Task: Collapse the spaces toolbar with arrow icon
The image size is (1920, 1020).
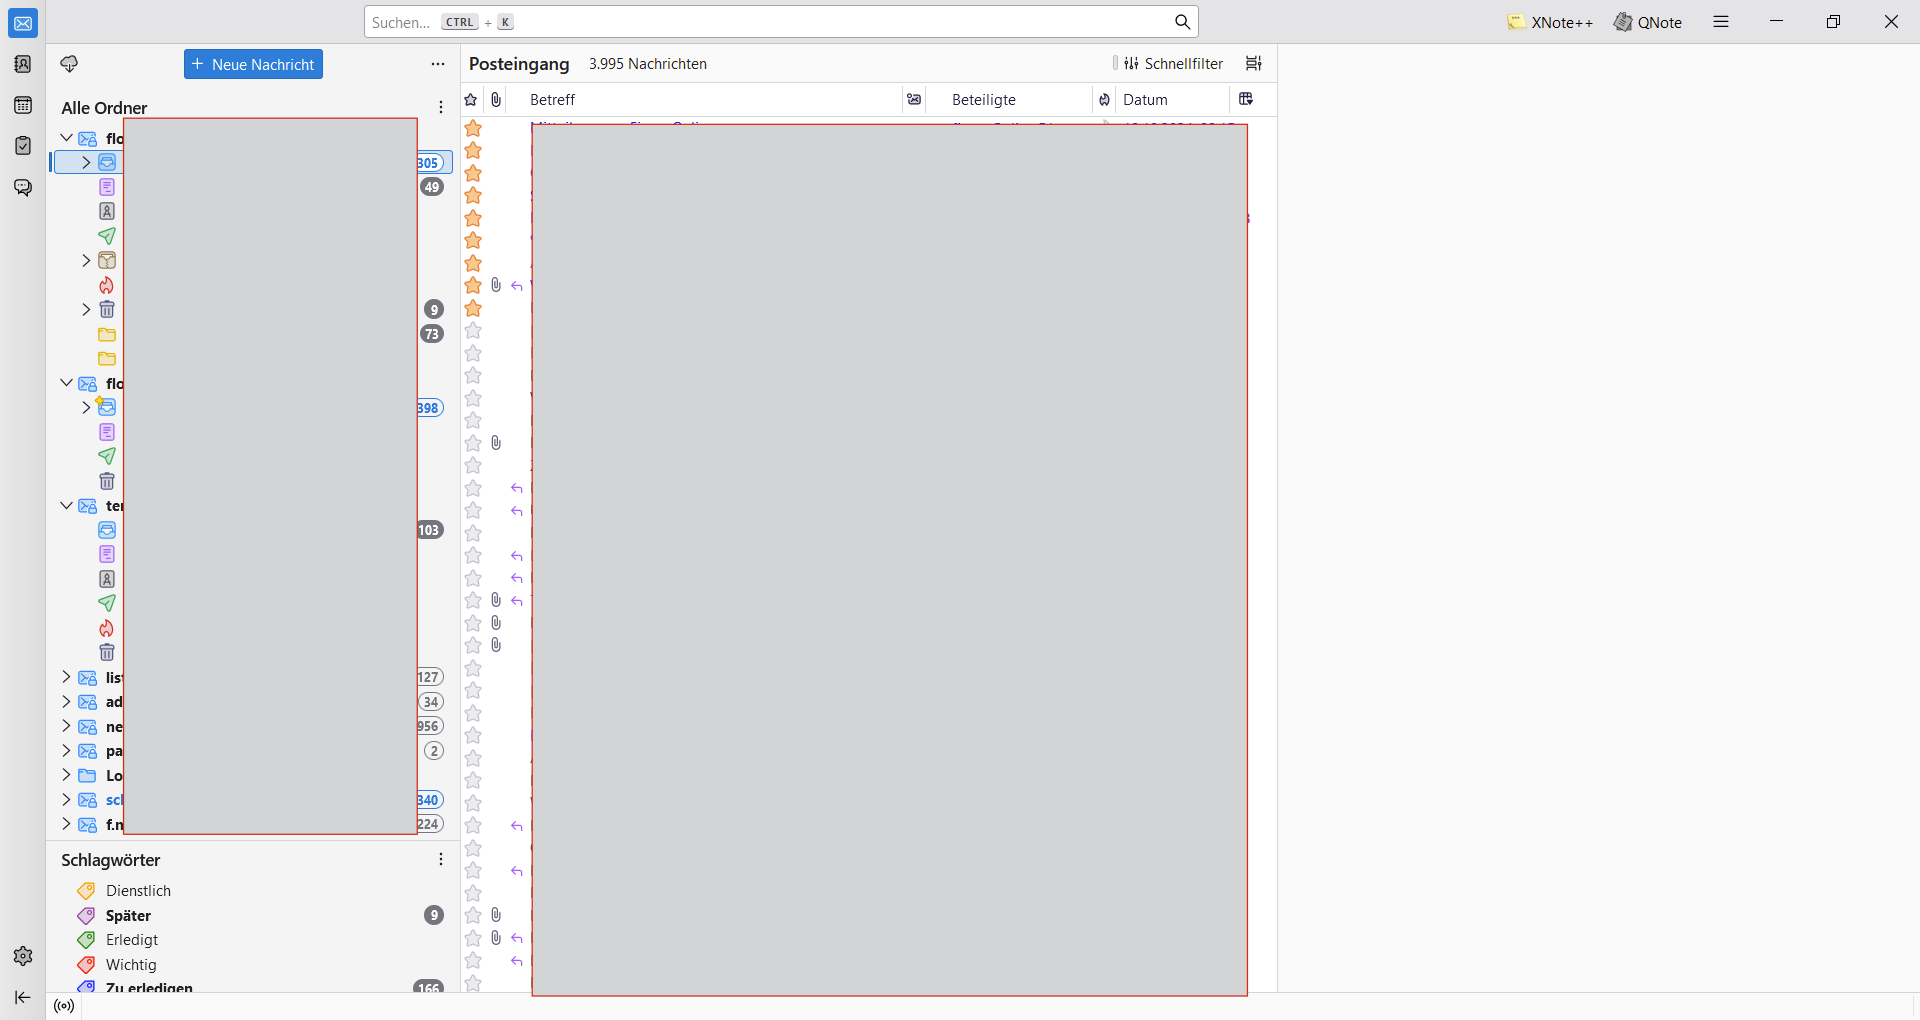Action: (x=23, y=997)
